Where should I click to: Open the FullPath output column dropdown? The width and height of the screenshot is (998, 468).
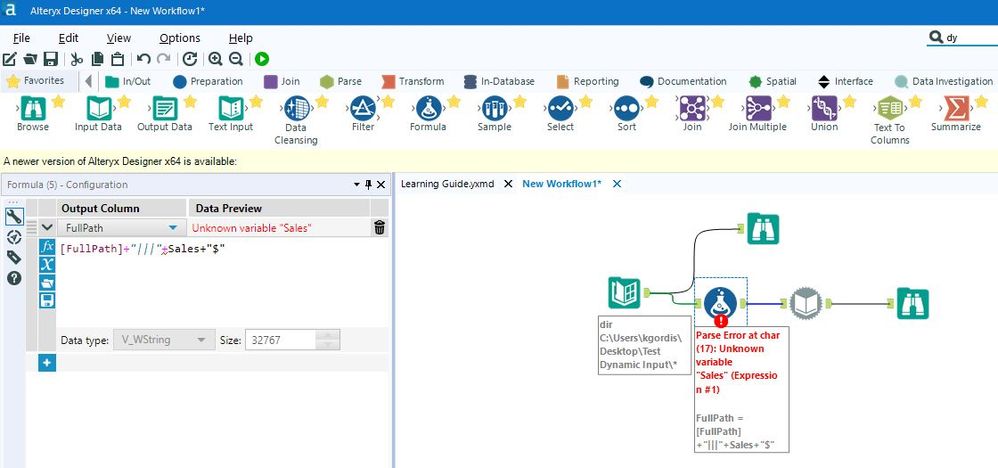click(x=172, y=228)
